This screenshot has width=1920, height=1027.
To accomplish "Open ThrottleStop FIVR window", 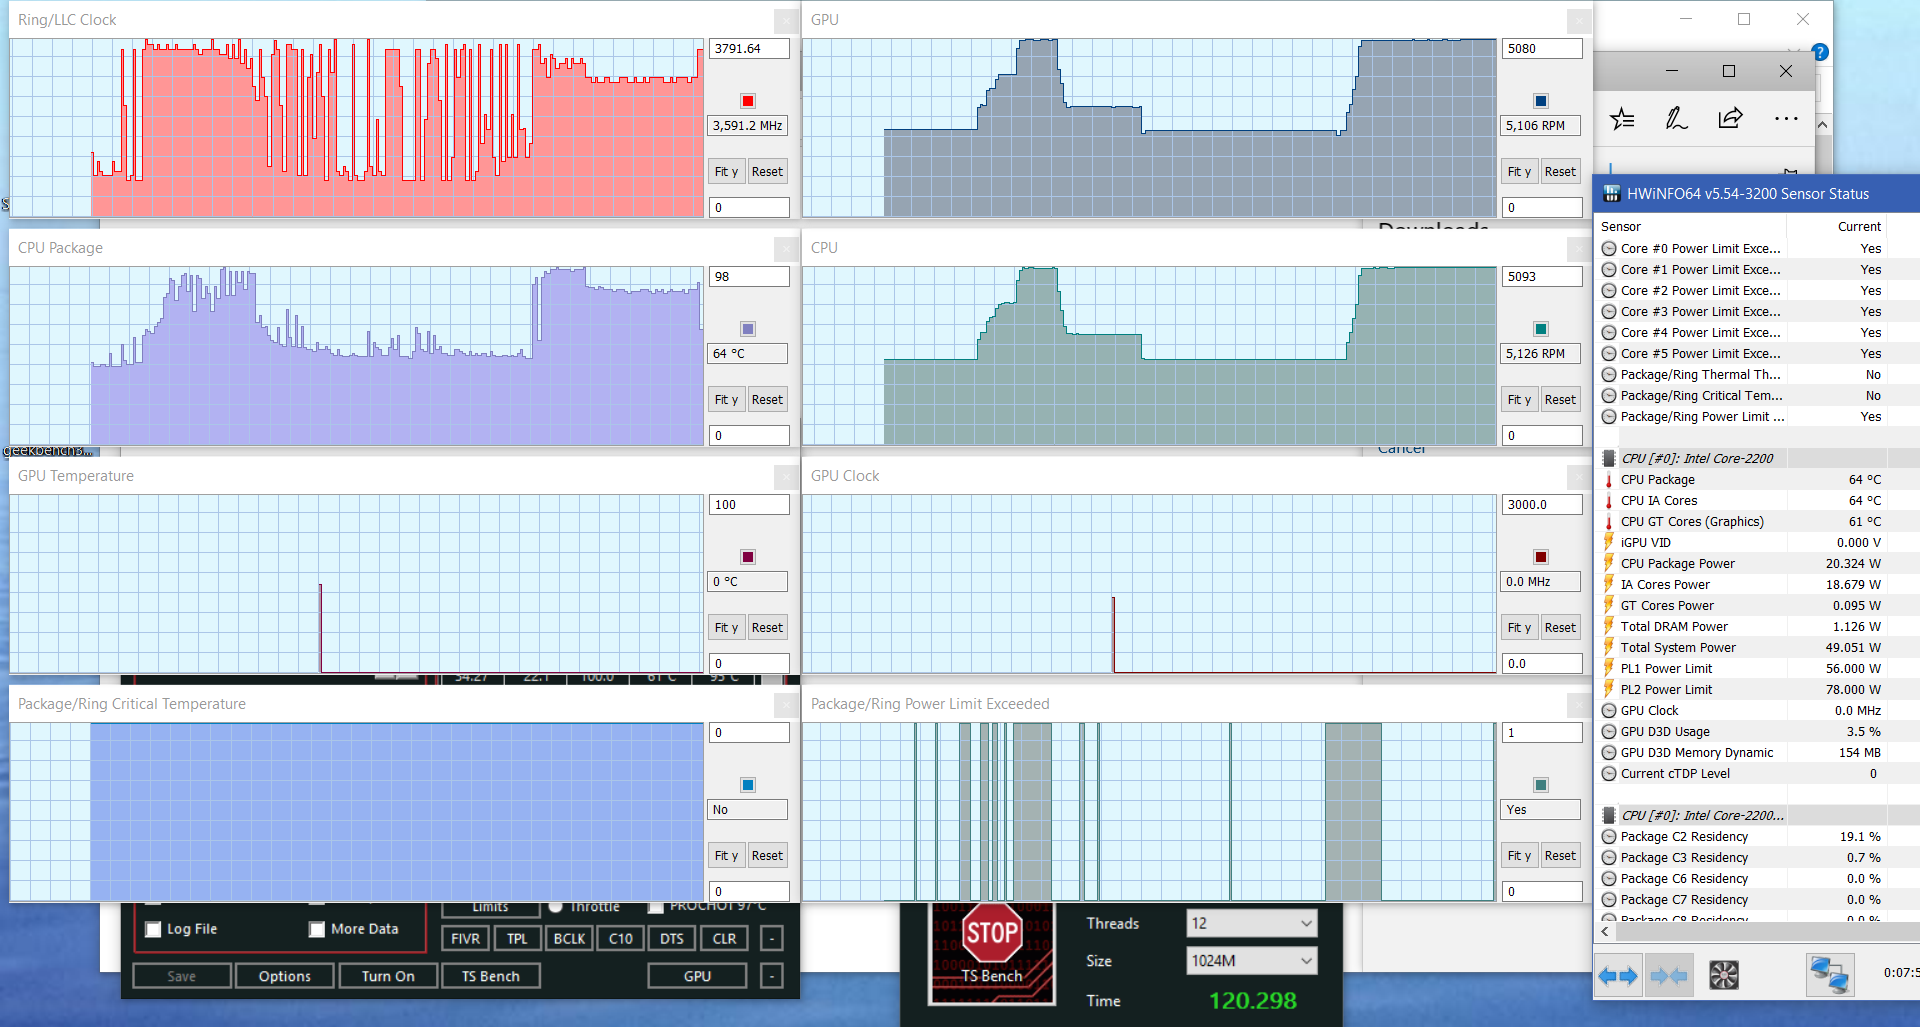I will (x=465, y=939).
